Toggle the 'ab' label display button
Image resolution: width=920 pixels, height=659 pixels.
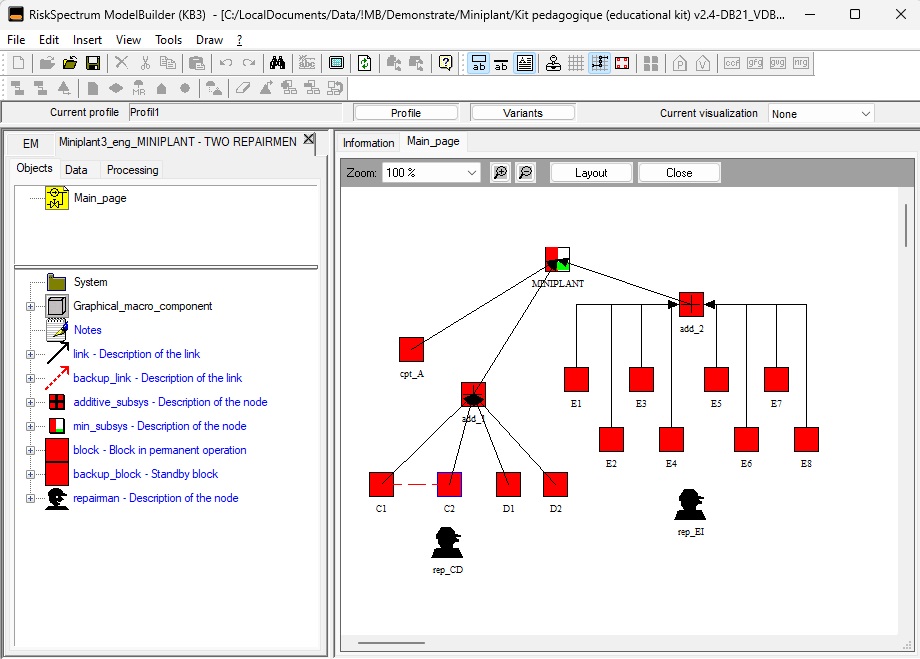click(x=502, y=63)
